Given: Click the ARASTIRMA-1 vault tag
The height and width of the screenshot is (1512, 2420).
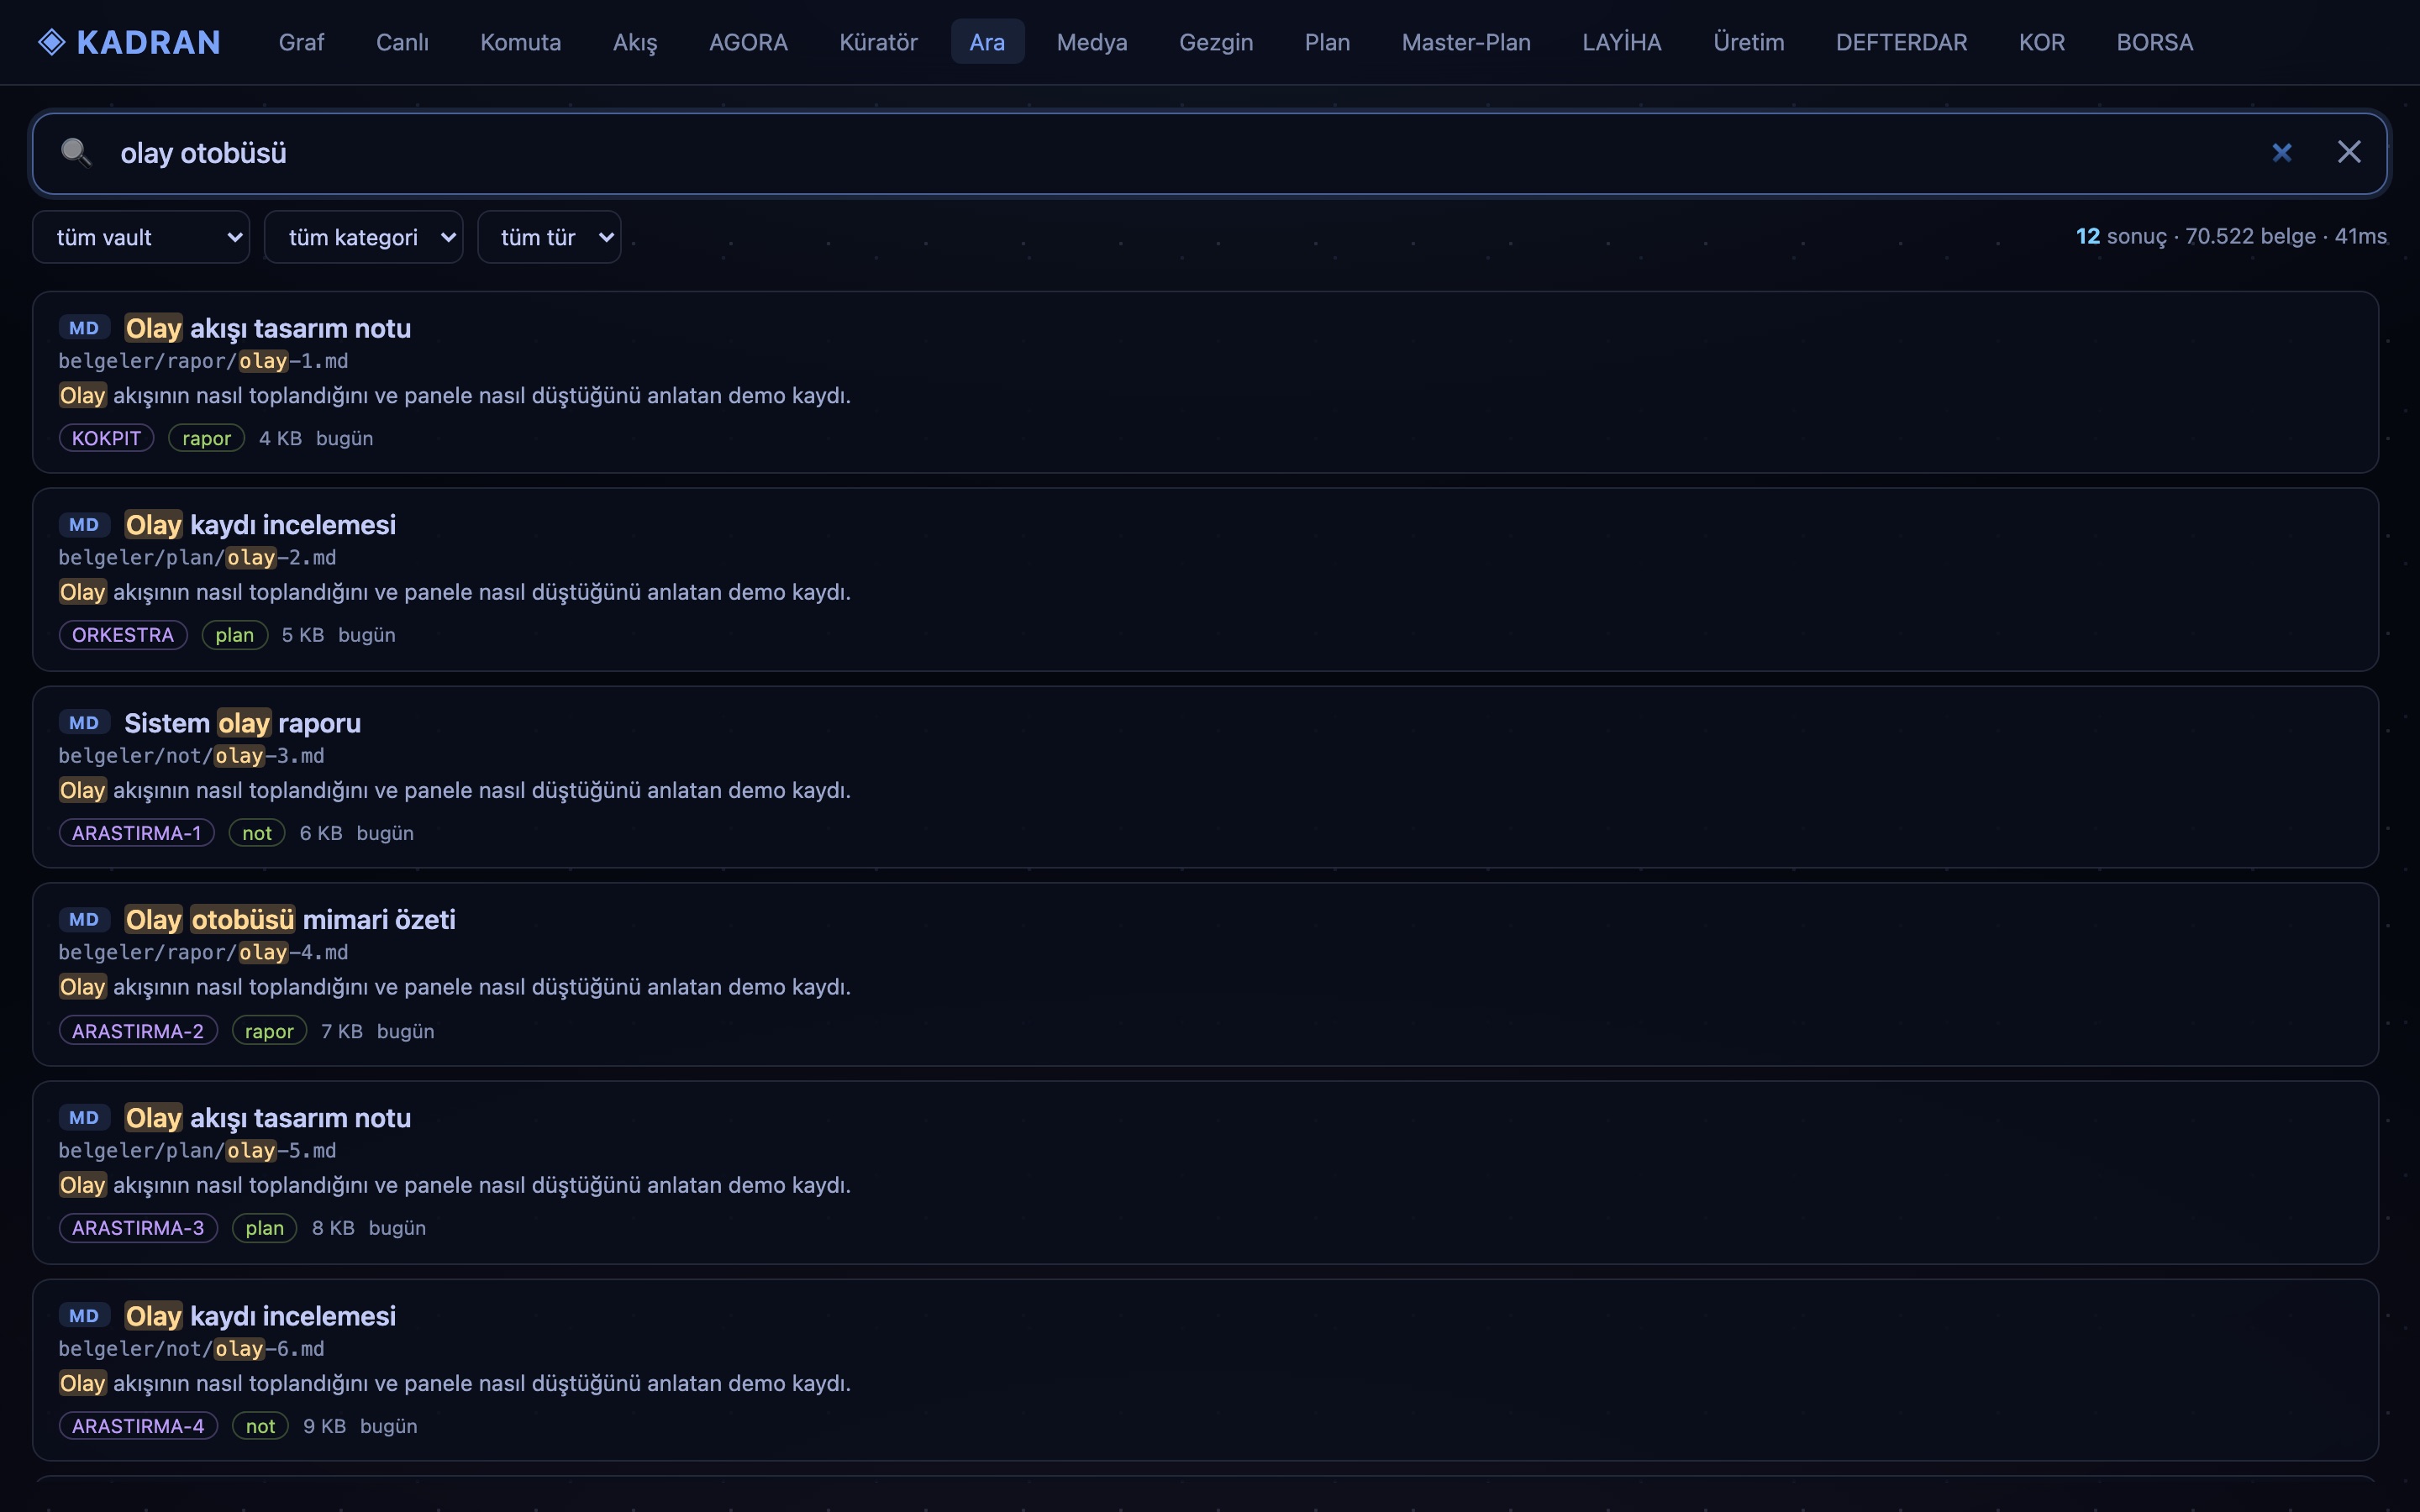Looking at the screenshot, I should tap(137, 833).
